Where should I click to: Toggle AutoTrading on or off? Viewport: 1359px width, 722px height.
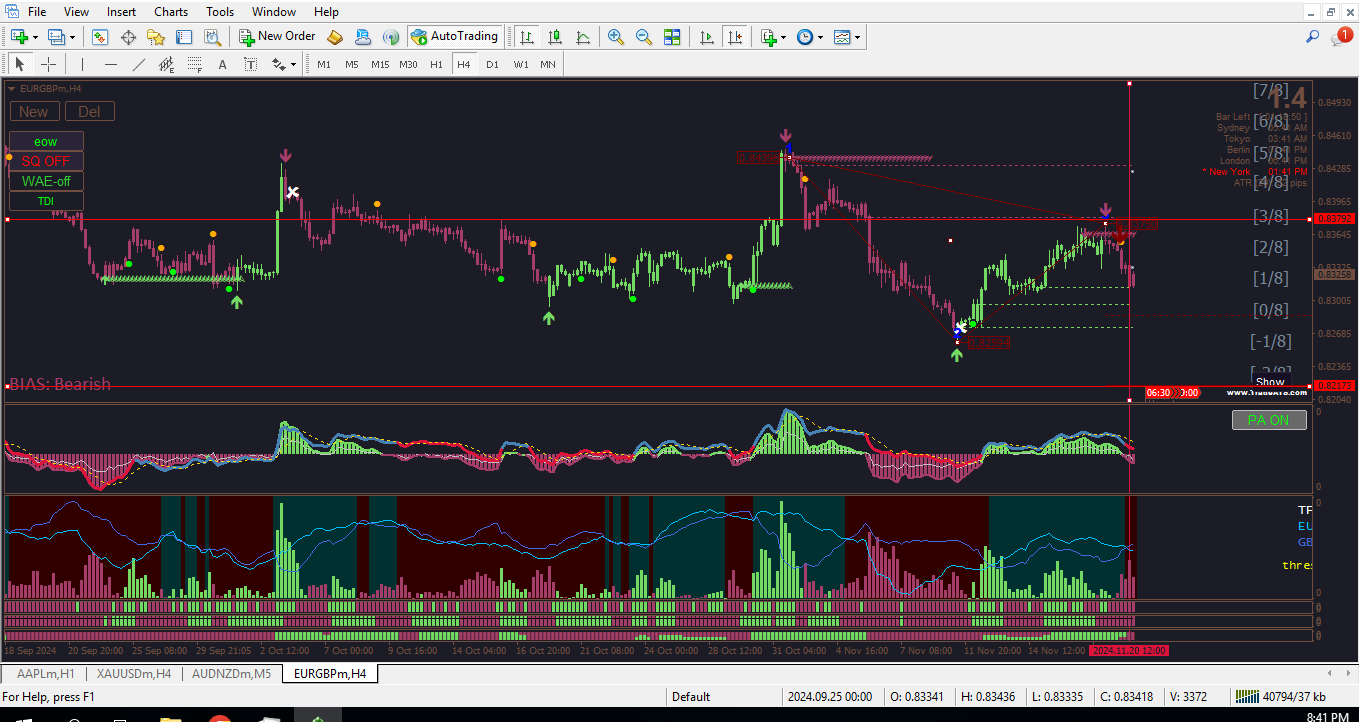point(454,37)
